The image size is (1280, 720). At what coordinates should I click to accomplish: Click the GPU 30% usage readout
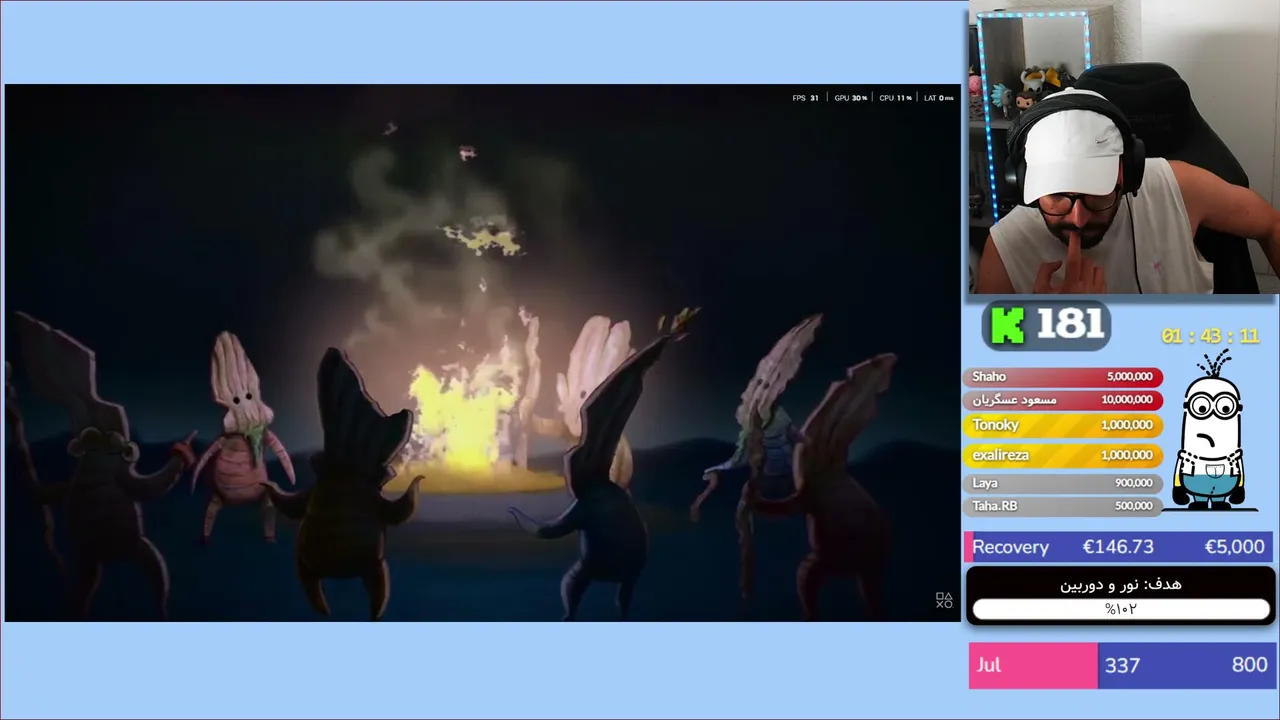coord(851,98)
